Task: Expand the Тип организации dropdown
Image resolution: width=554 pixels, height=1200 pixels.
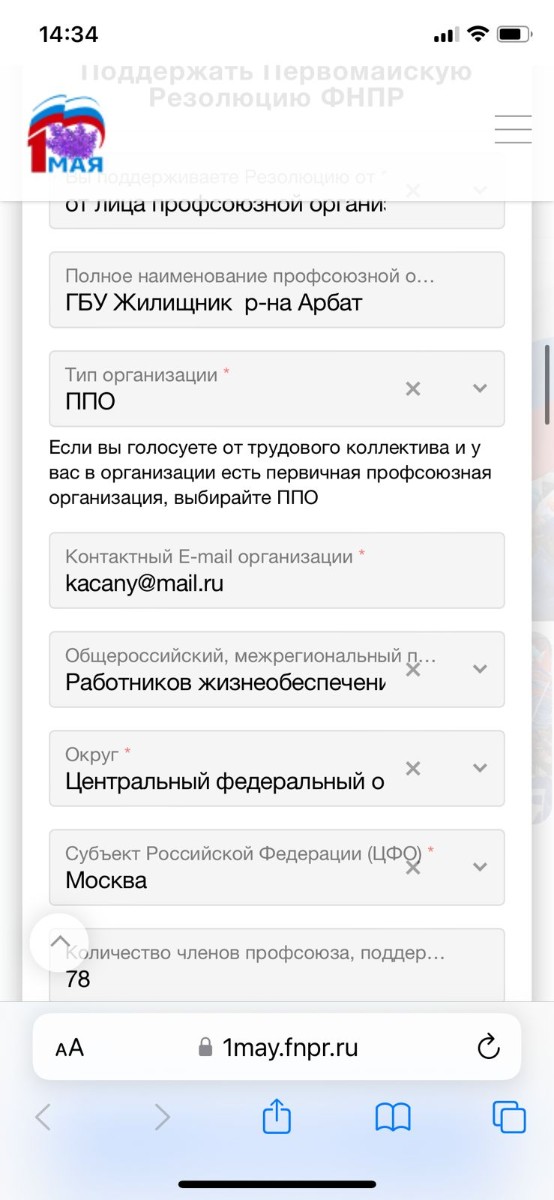Action: tap(480, 388)
